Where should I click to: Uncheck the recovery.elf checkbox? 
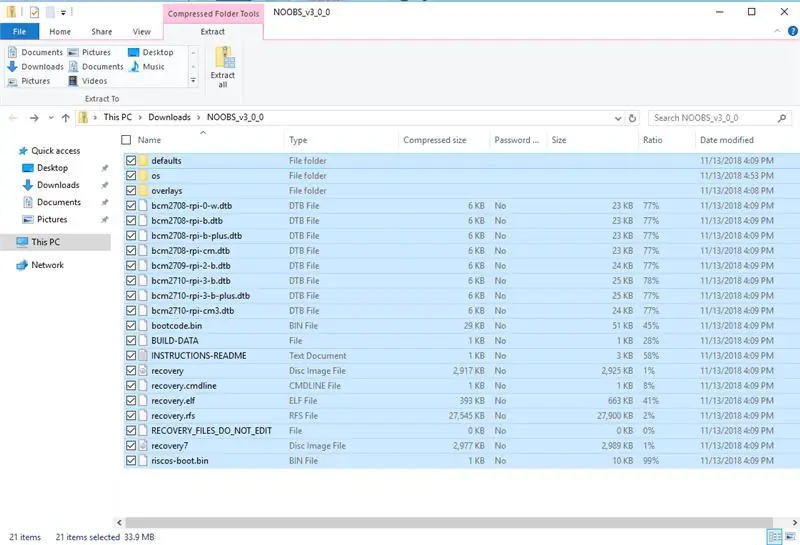[x=131, y=401]
